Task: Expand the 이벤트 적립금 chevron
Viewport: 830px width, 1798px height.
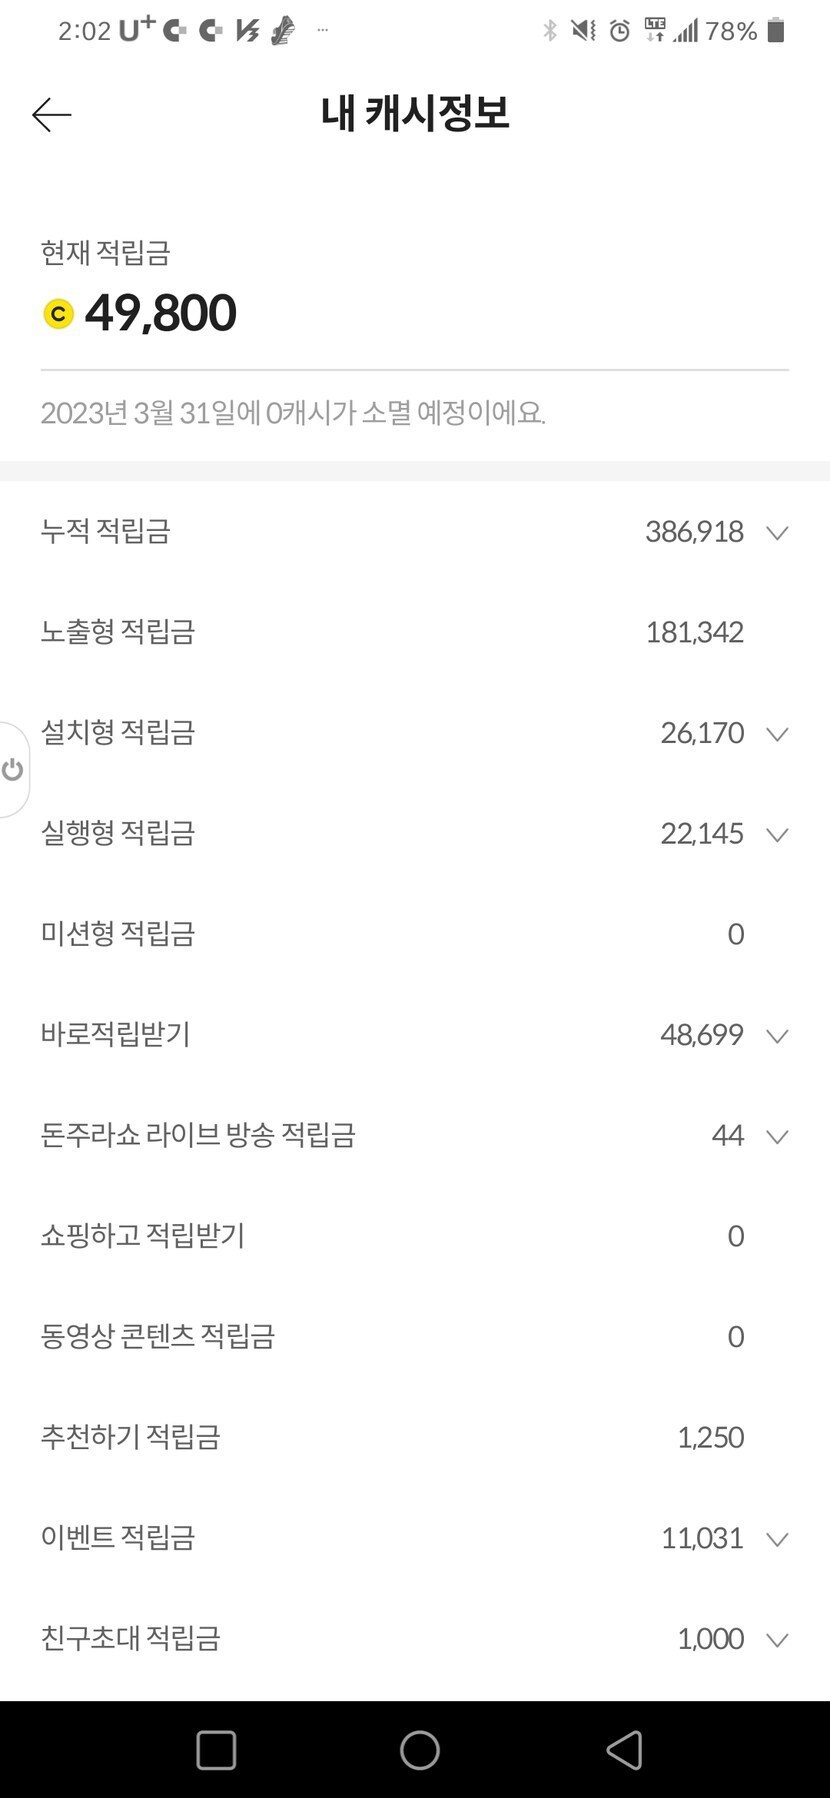Action: click(x=777, y=1539)
